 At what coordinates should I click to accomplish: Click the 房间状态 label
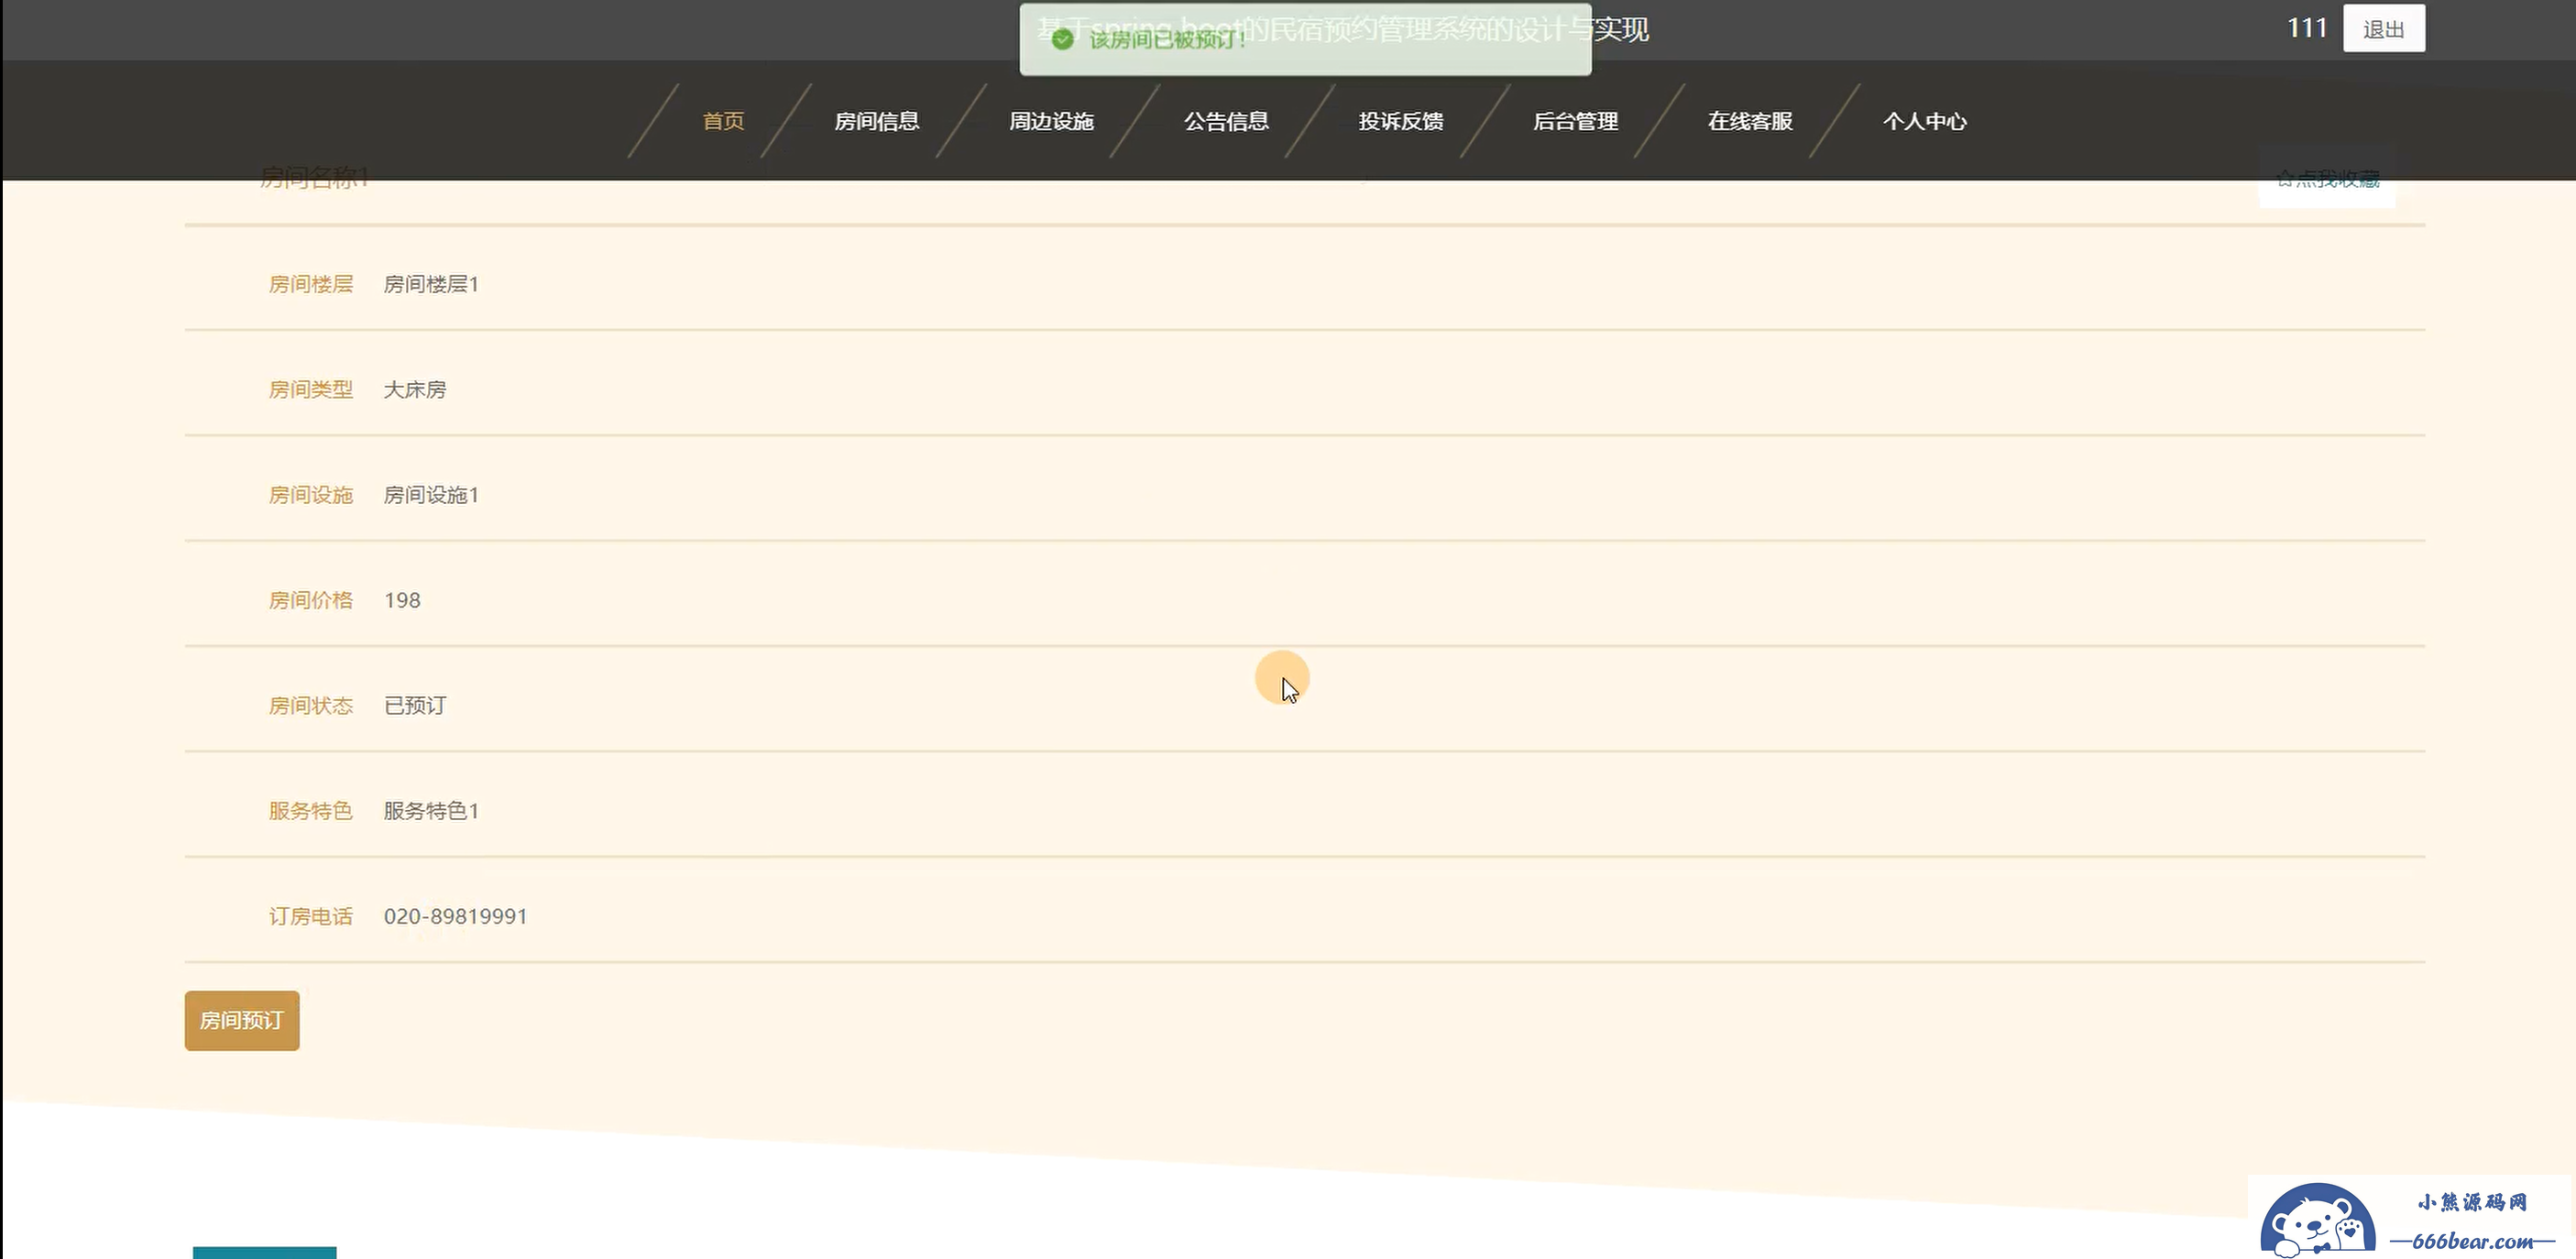click(311, 705)
